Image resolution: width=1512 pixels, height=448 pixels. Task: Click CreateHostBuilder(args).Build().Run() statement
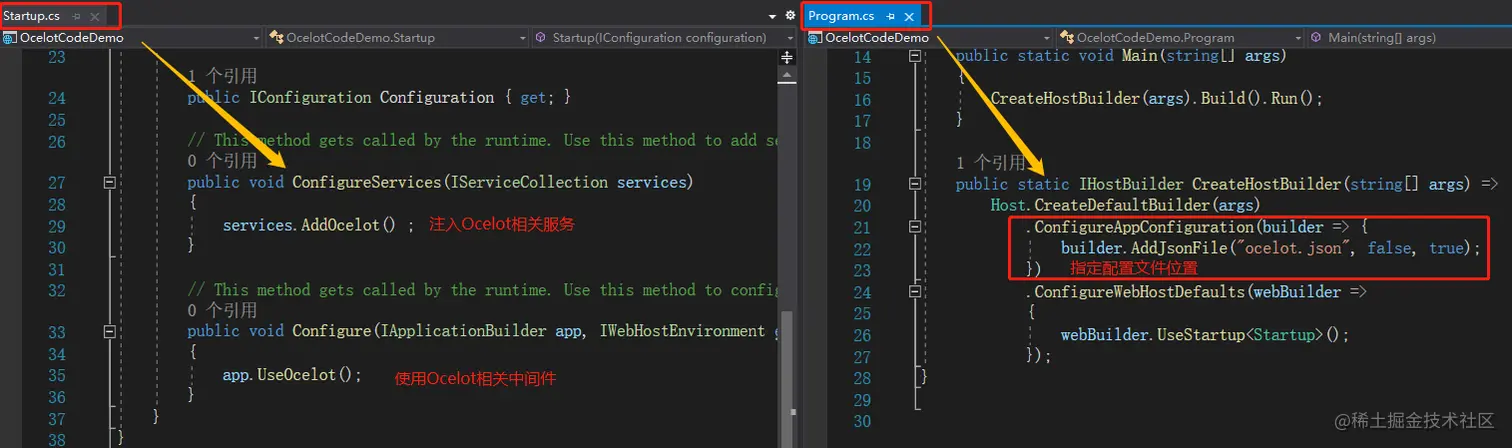point(1157,99)
